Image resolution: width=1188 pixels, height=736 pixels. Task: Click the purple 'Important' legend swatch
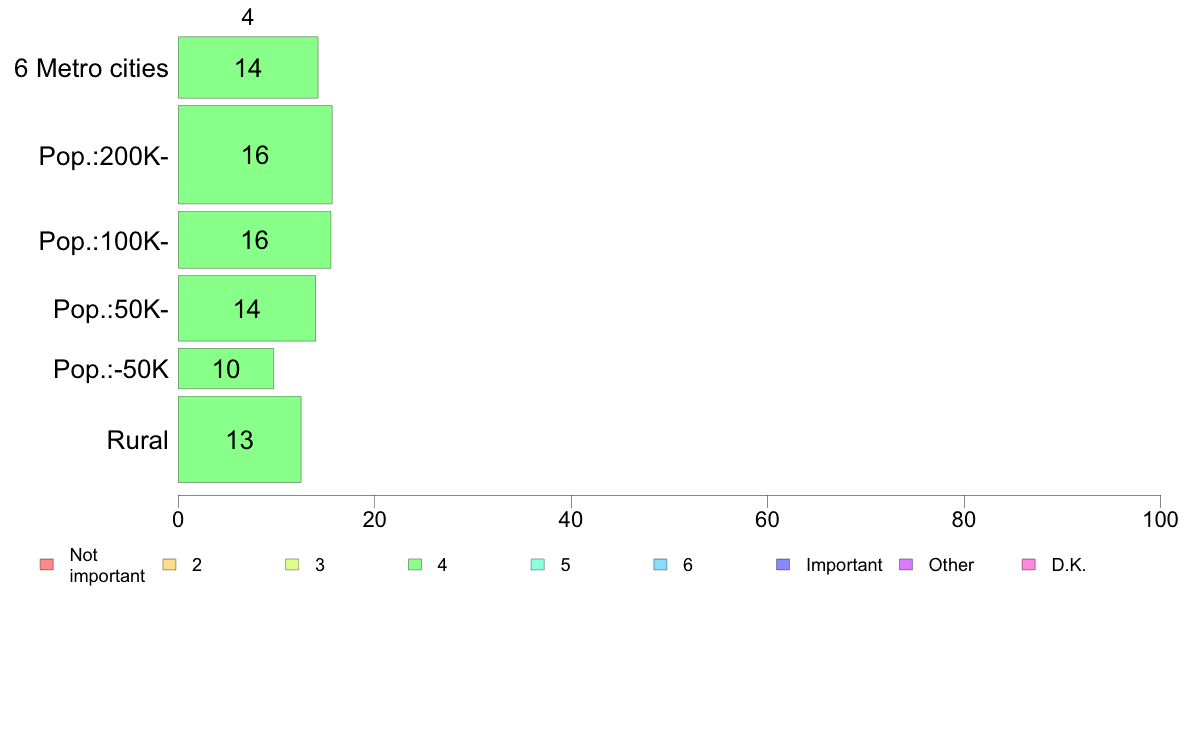coord(783,565)
